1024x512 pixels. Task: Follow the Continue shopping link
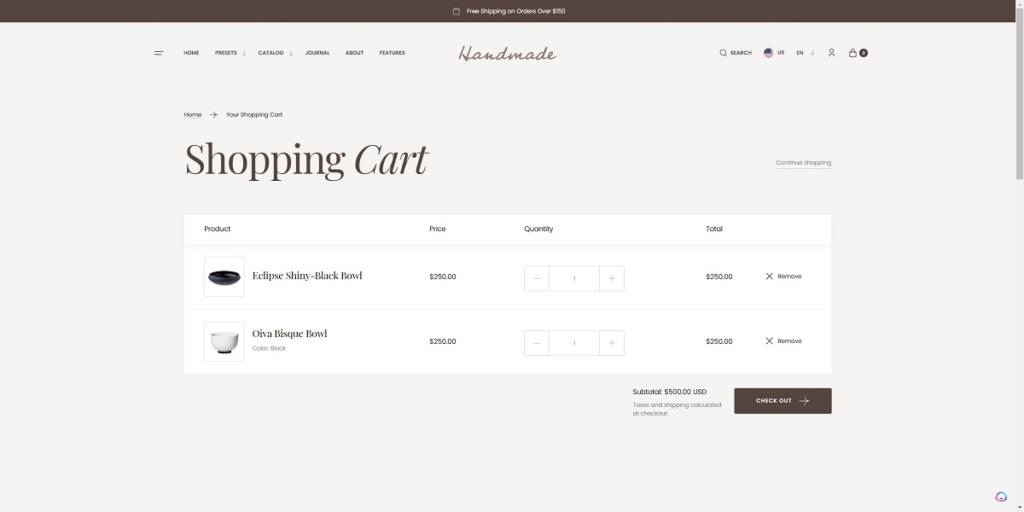click(x=803, y=162)
